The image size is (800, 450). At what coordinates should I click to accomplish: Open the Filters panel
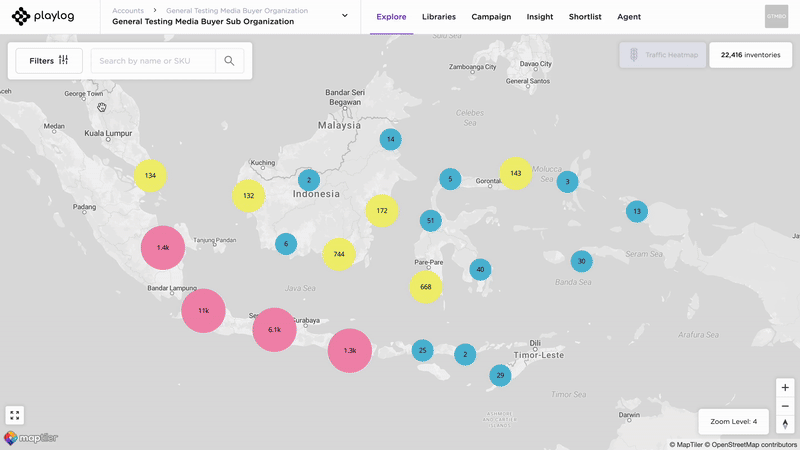(x=49, y=61)
